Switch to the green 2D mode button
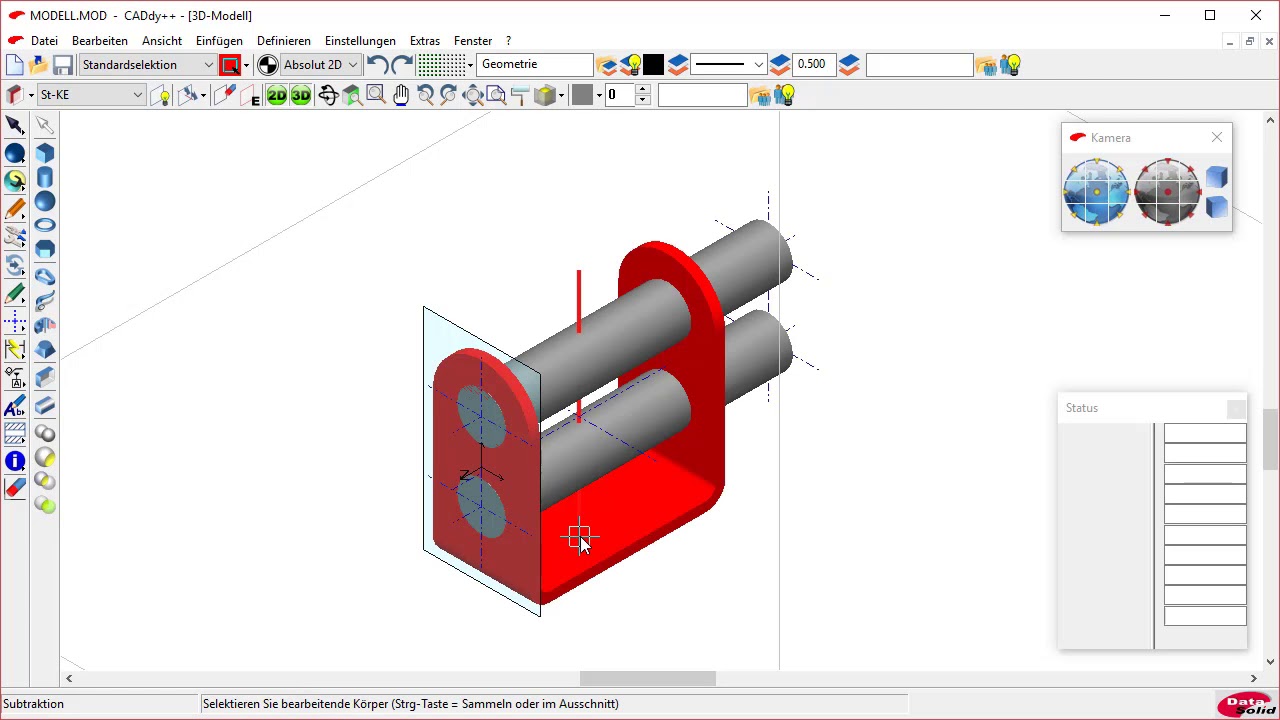Screen dimensions: 1280x720 pyautogui.click(x=277, y=96)
